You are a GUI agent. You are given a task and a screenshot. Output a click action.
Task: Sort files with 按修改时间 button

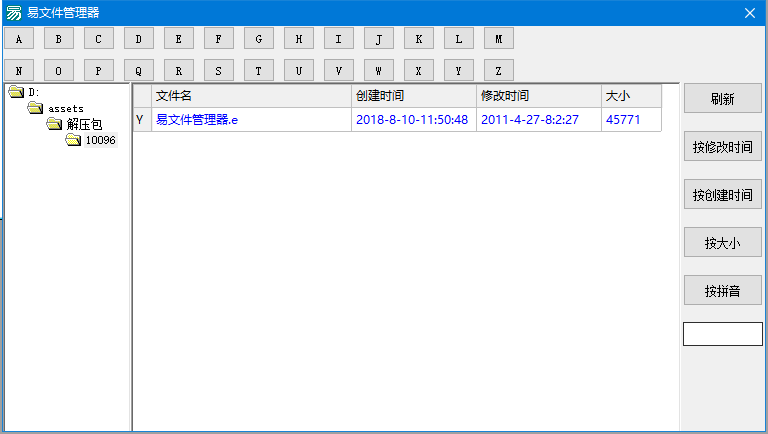coord(722,146)
